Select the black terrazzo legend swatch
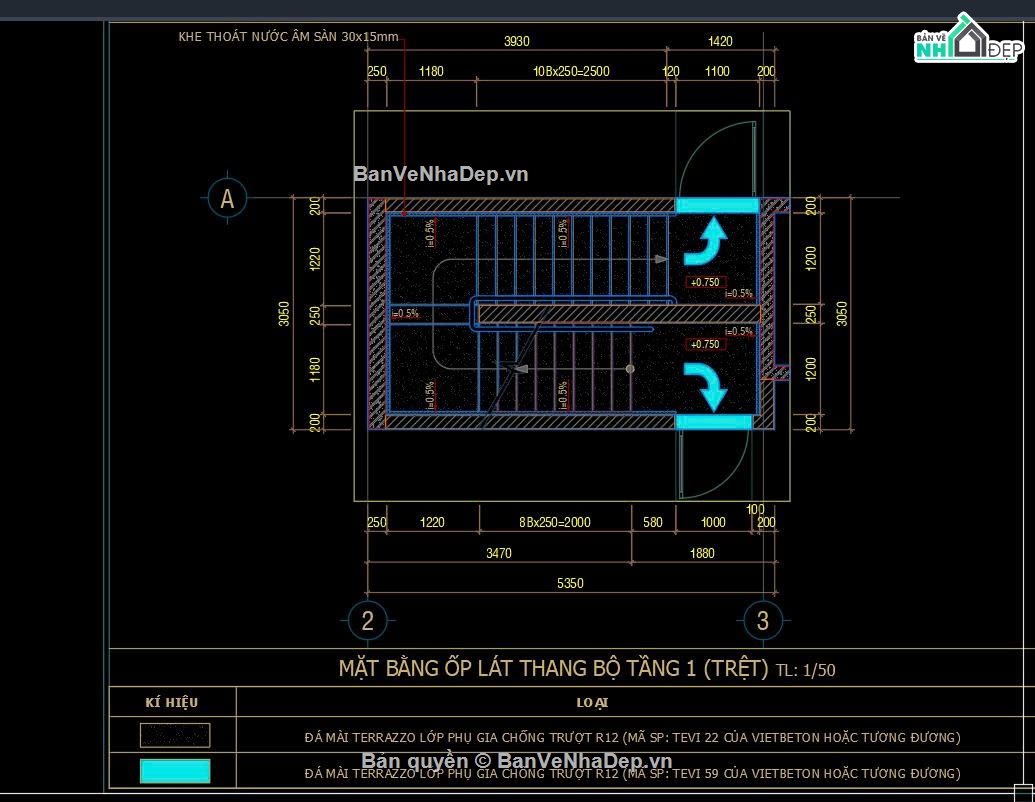This screenshot has width=1035, height=802. coord(175,735)
